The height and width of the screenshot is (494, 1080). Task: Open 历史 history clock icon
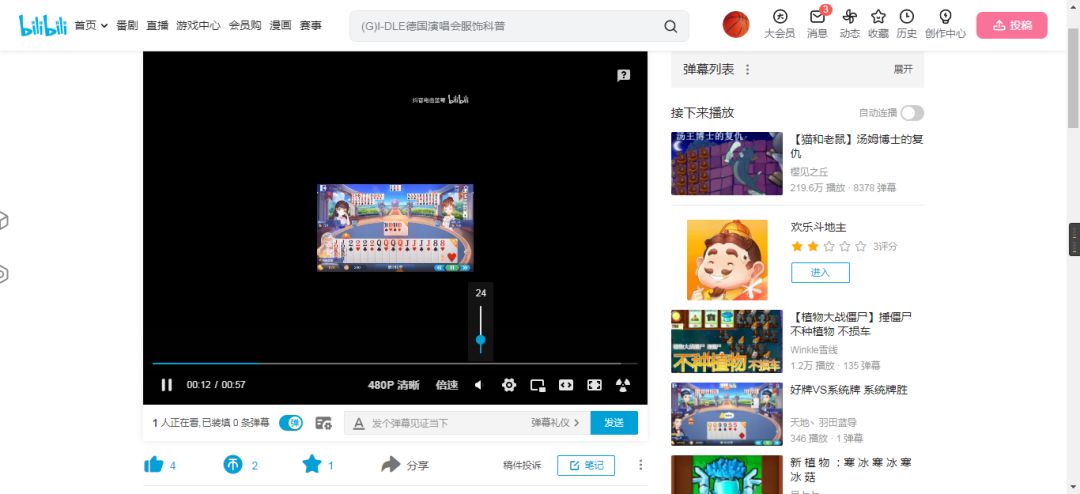[x=907, y=17]
